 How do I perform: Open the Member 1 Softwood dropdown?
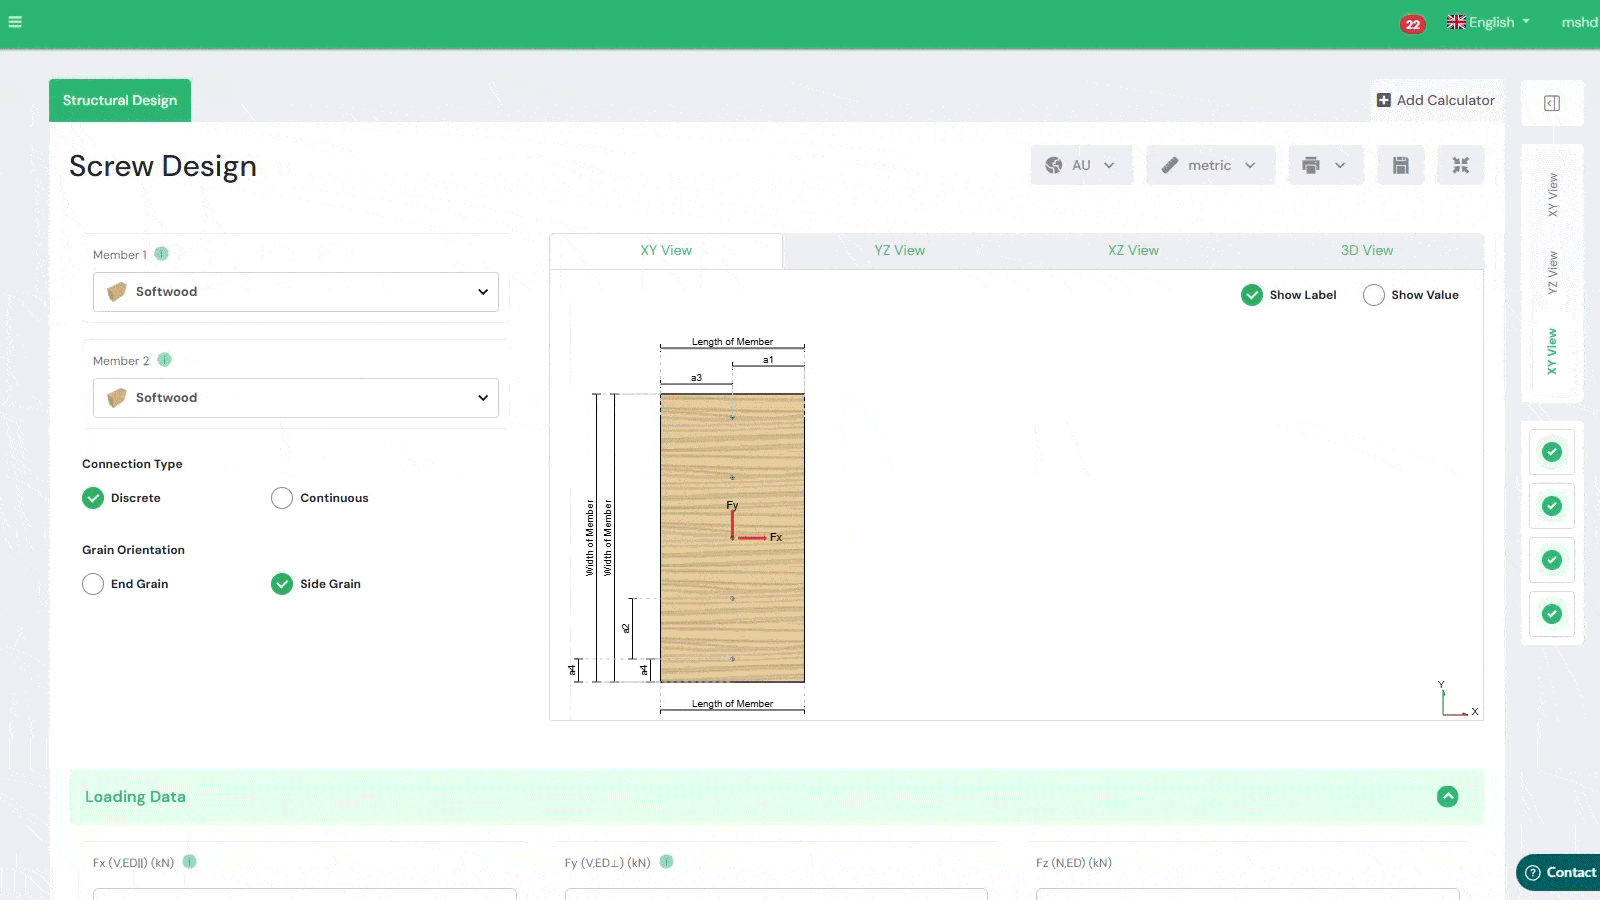click(x=296, y=292)
